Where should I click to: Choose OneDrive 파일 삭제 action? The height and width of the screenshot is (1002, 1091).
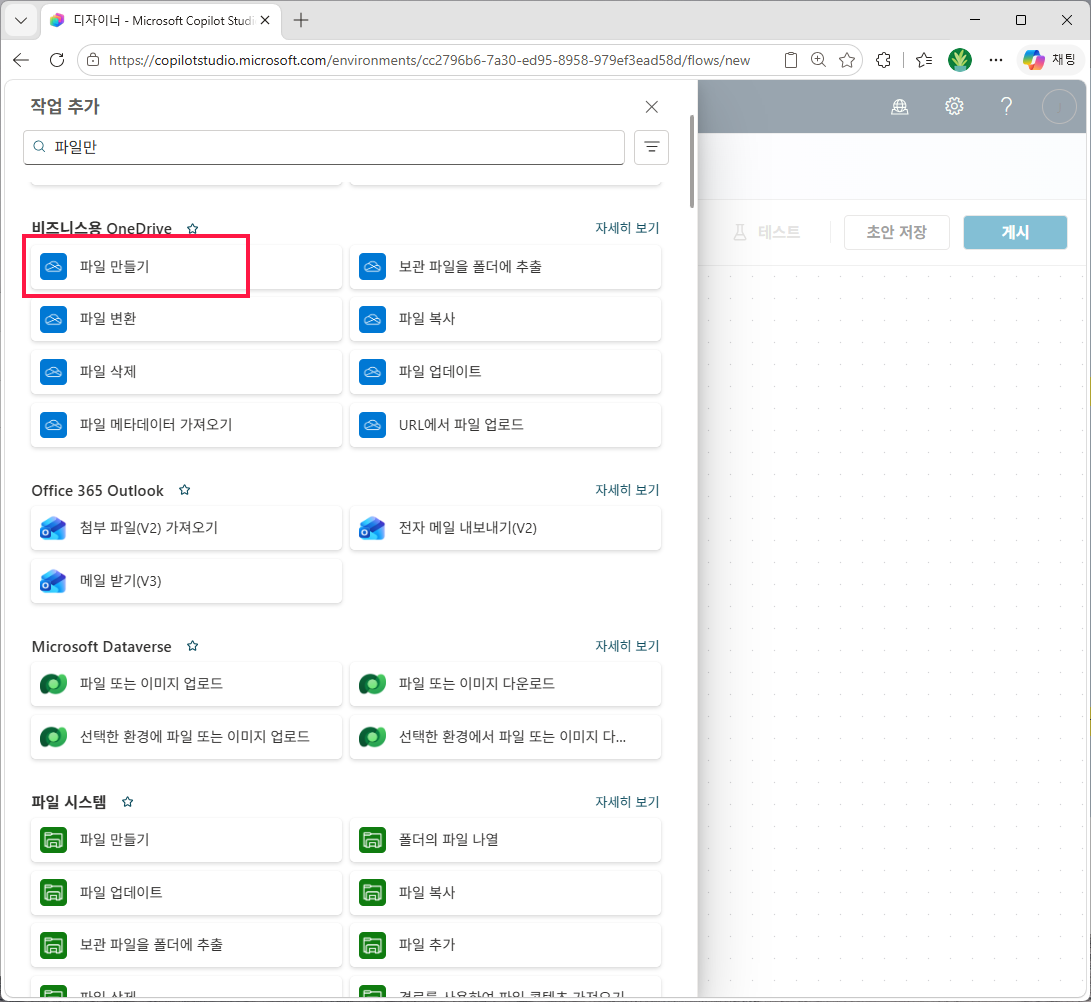pos(186,372)
